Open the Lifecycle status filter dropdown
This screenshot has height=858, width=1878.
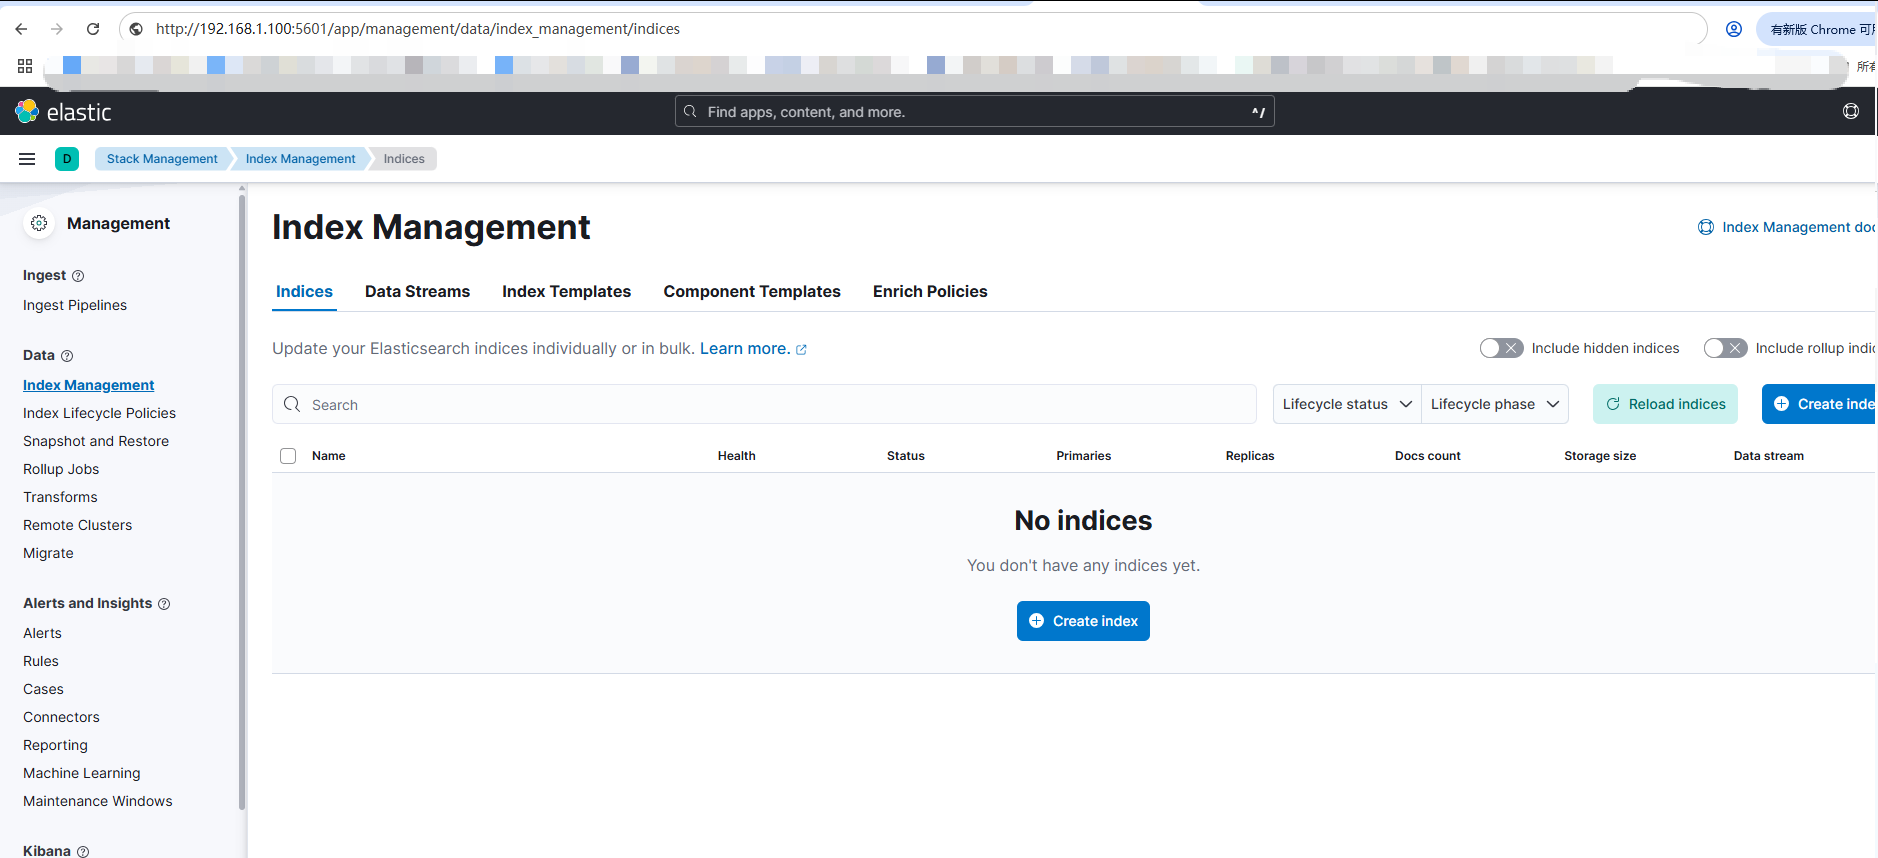point(1347,404)
